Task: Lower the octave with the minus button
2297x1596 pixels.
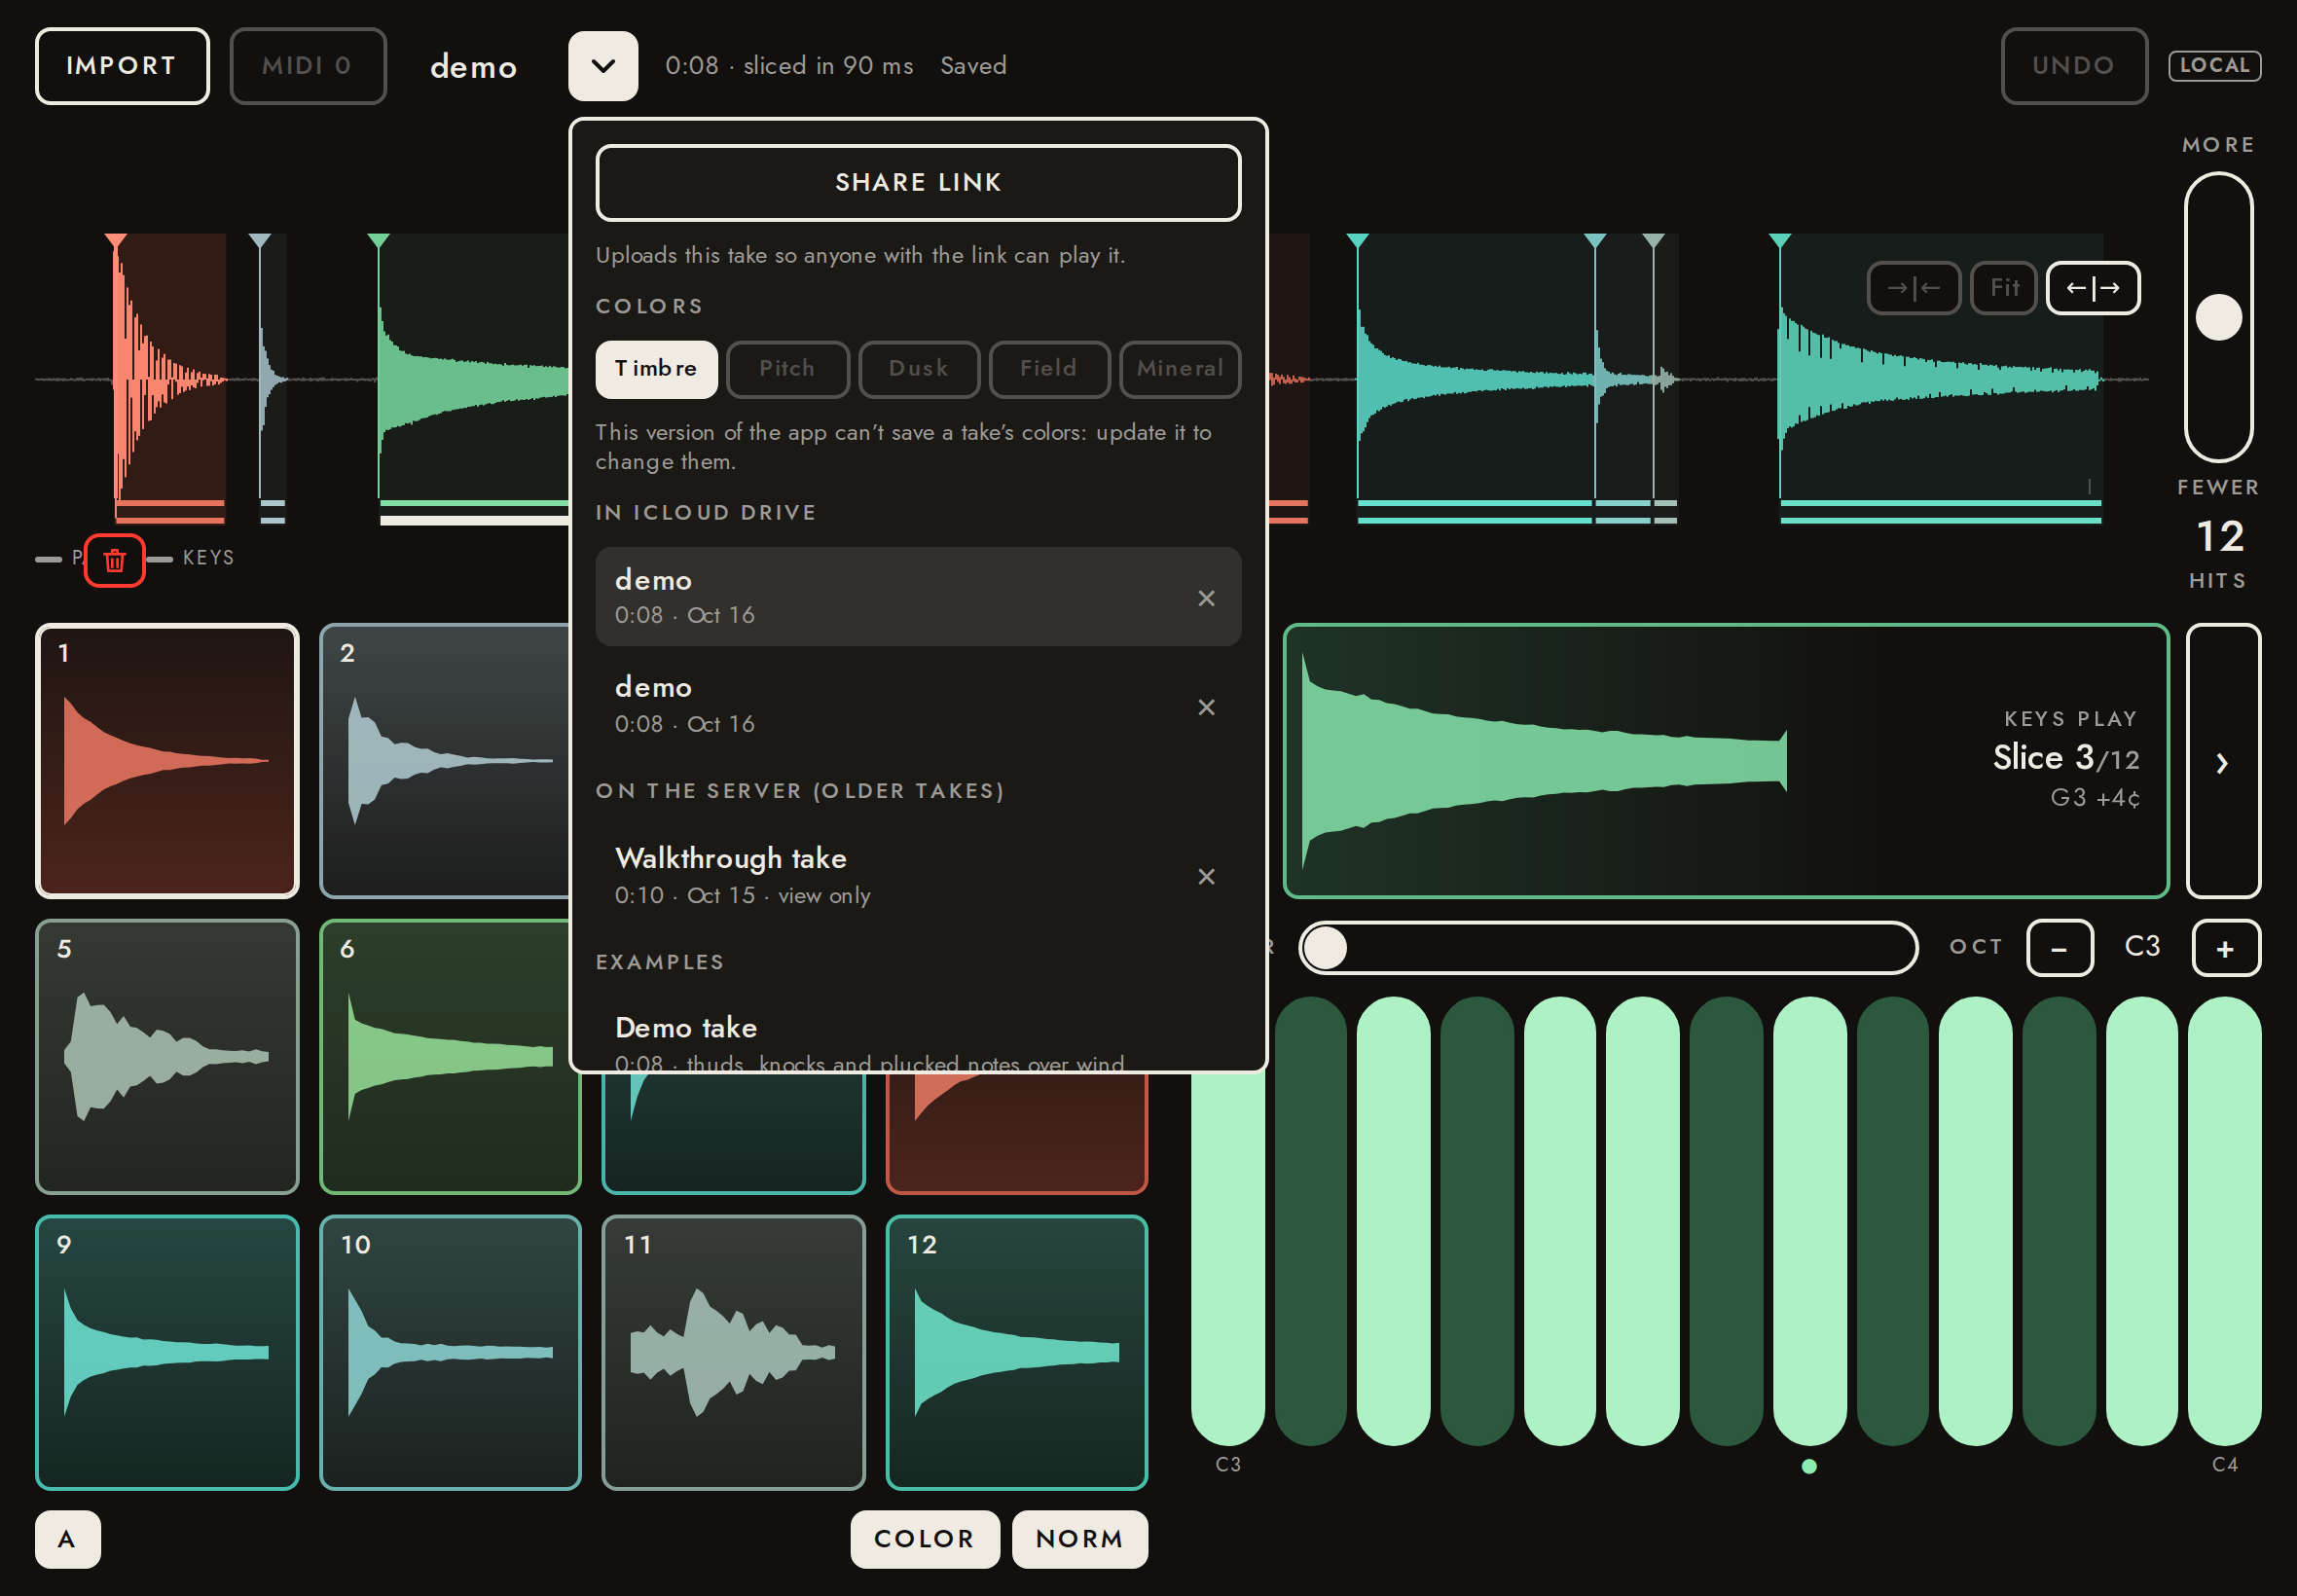Action: [x=2059, y=948]
